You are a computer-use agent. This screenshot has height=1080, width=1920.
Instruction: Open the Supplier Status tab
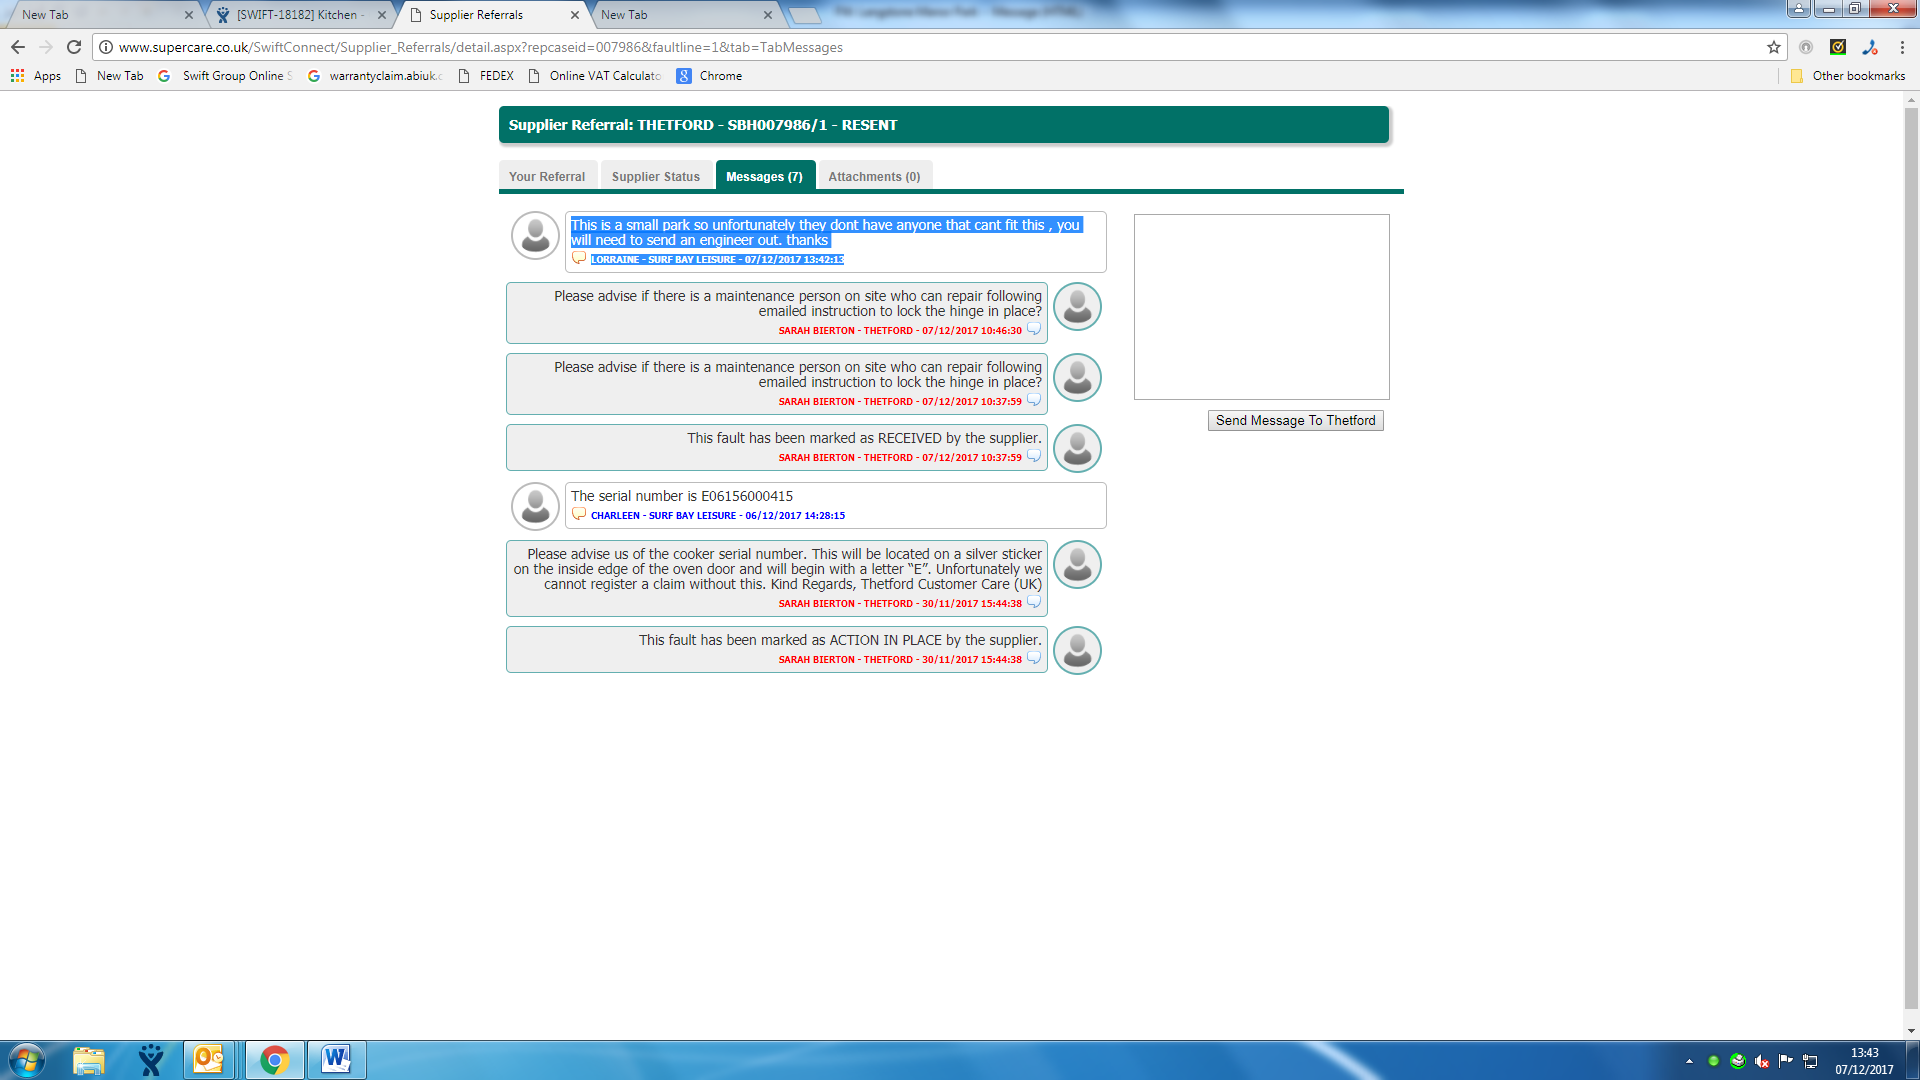(656, 176)
